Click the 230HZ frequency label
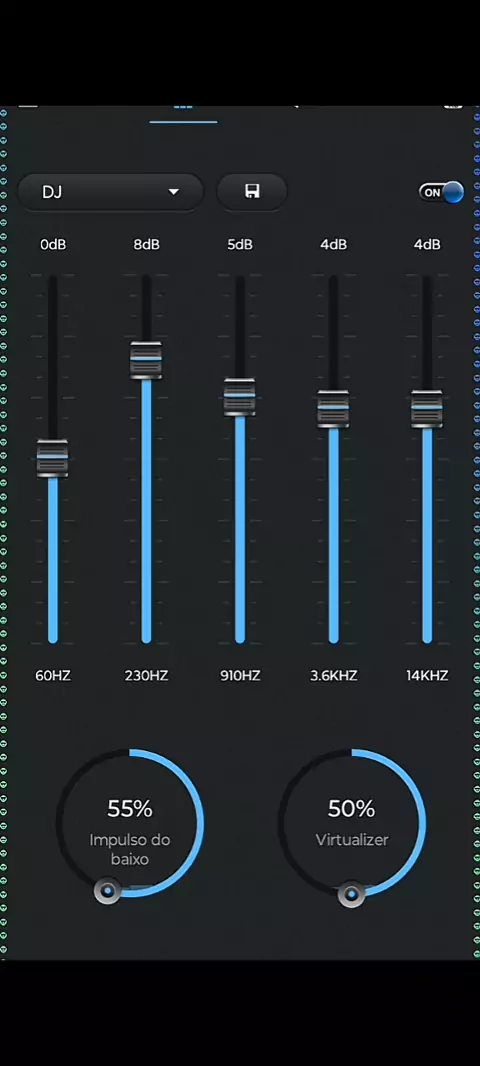 tap(146, 676)
